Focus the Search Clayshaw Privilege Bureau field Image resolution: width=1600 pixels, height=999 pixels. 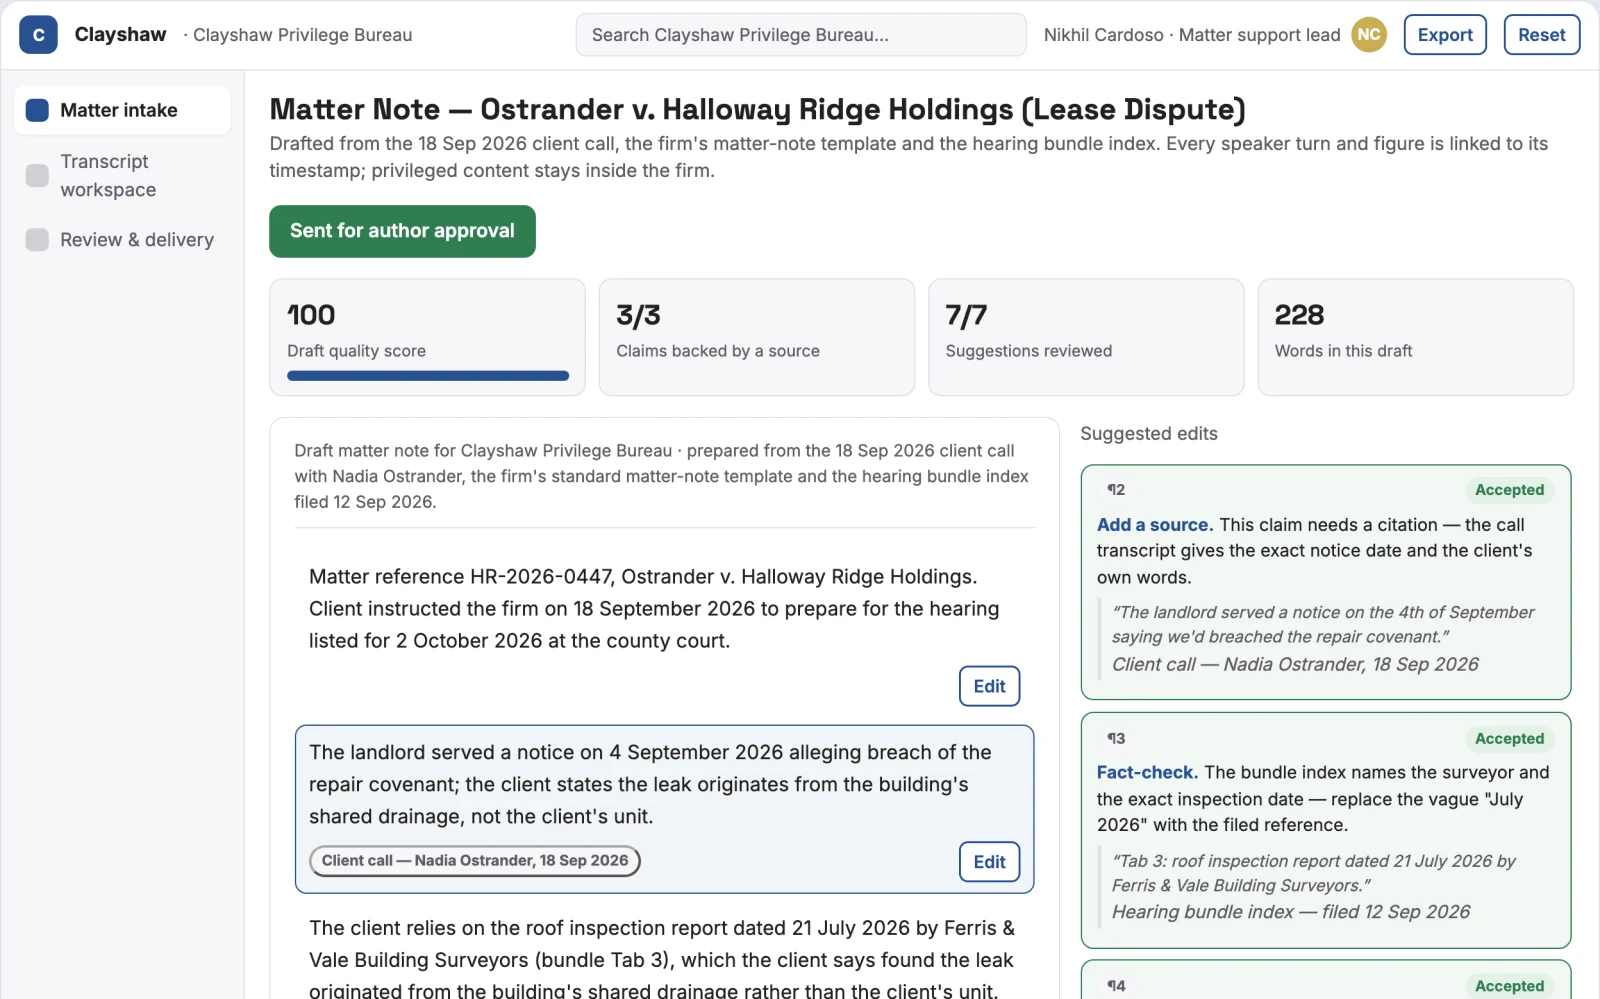tap(801, 35)
